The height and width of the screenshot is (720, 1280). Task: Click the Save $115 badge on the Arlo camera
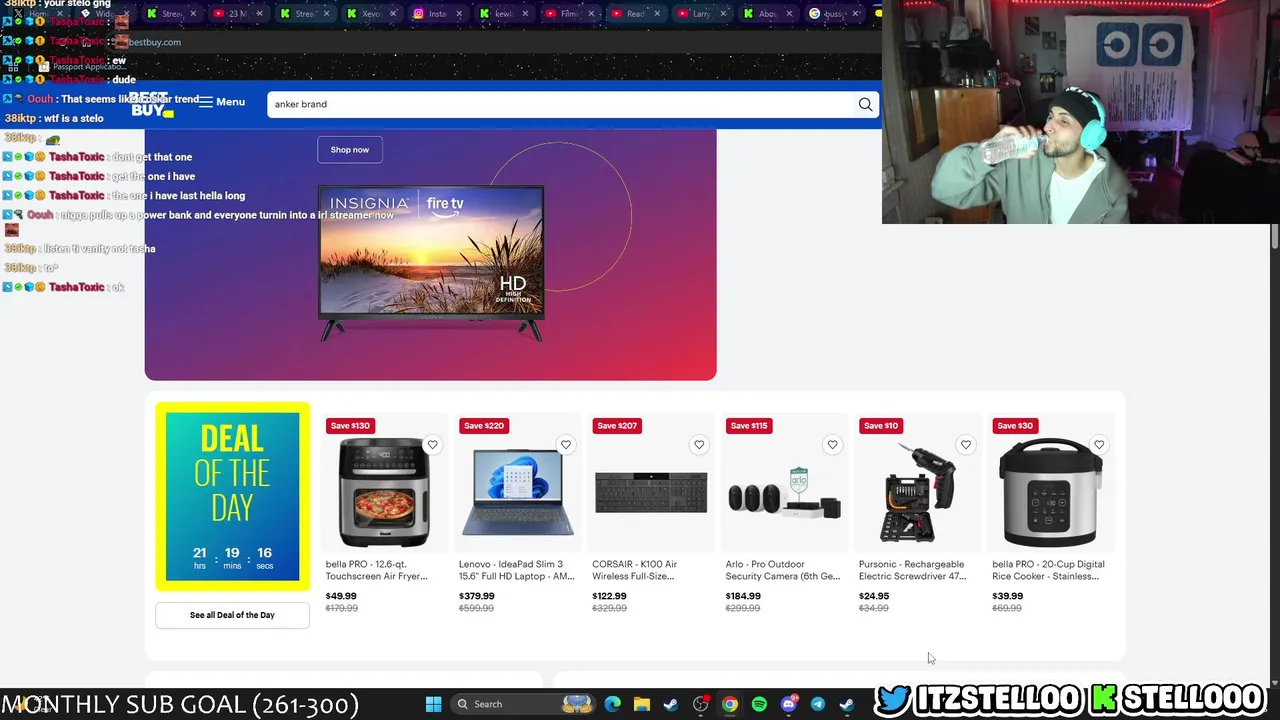tap(749, 426)
